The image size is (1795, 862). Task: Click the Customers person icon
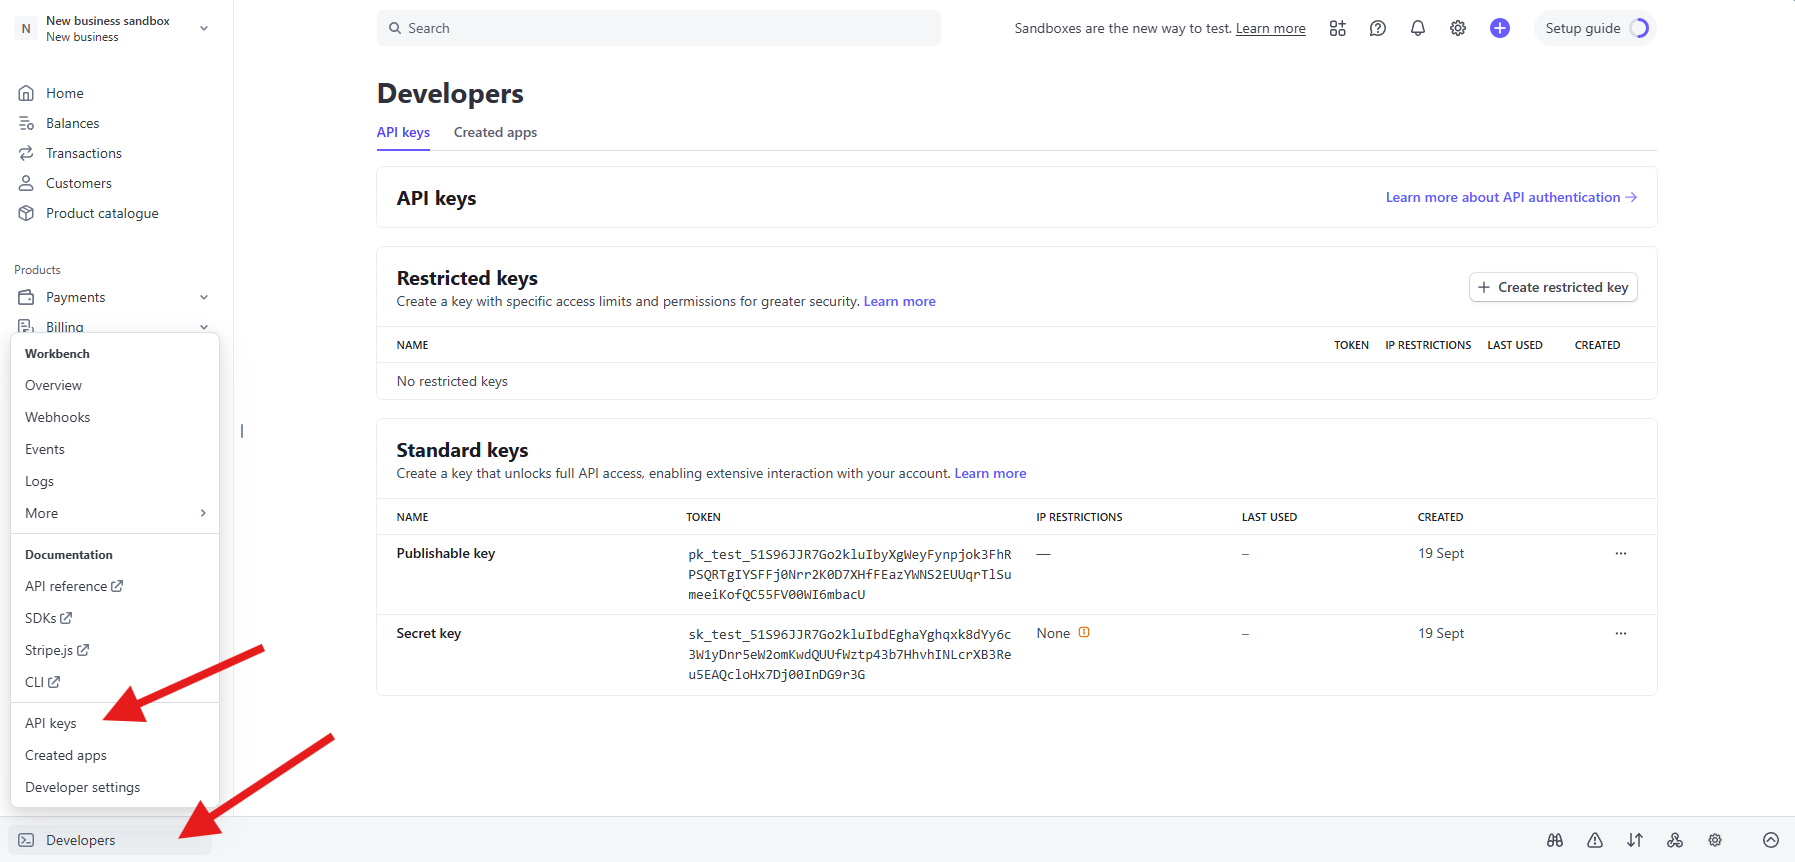coord(26,183)
